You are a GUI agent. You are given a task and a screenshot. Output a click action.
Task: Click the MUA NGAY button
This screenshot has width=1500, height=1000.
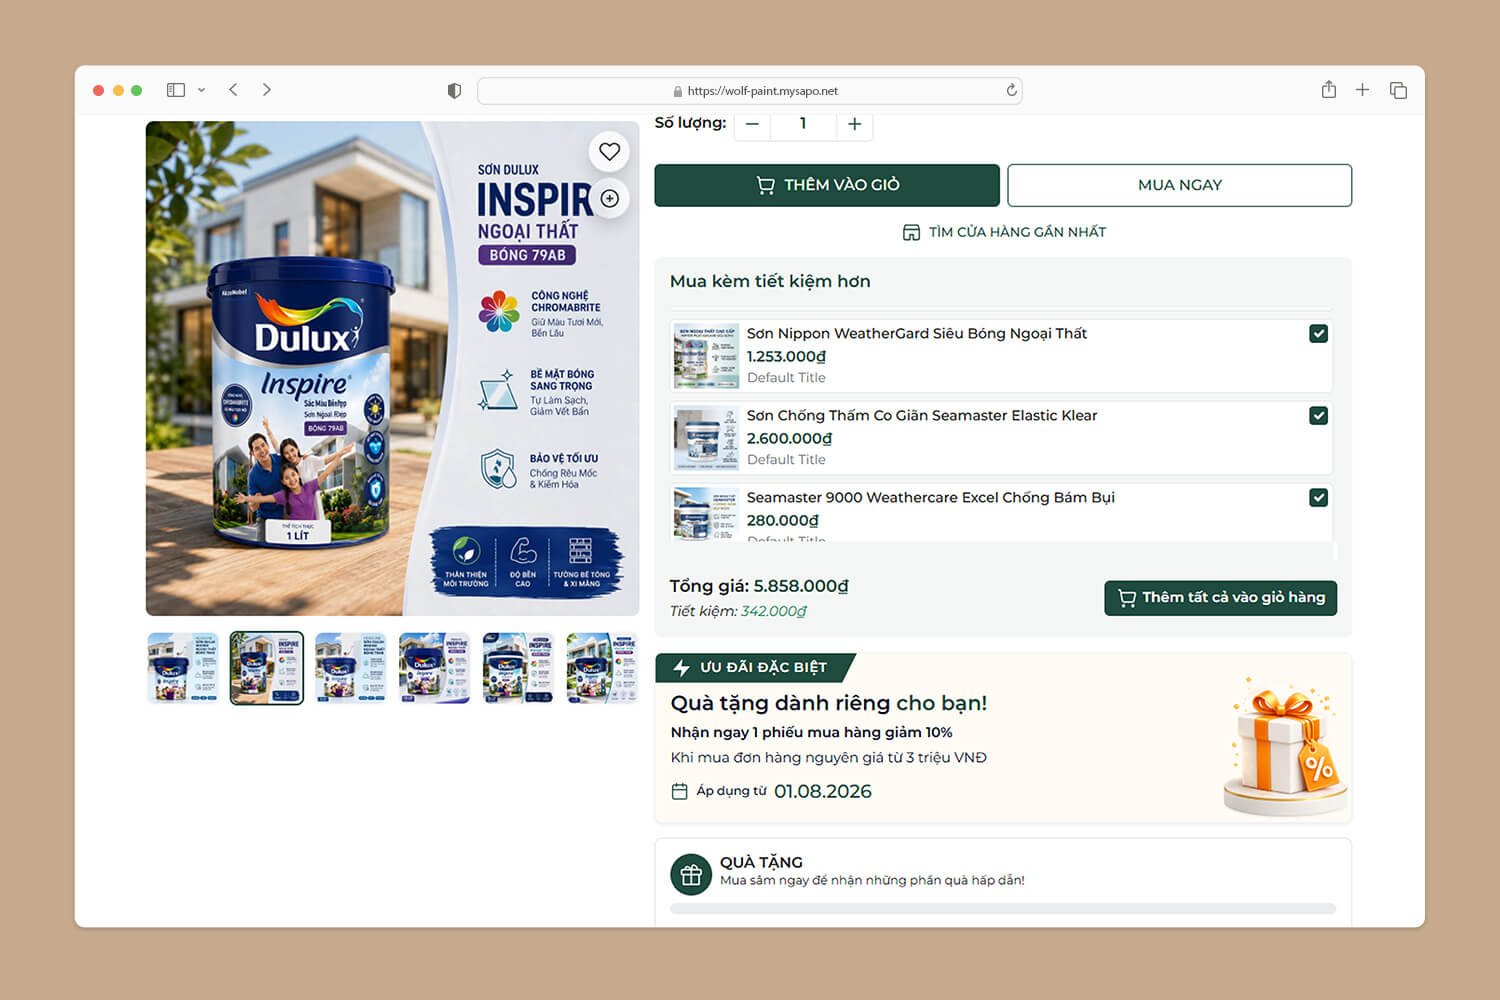tap(1180, 185)
